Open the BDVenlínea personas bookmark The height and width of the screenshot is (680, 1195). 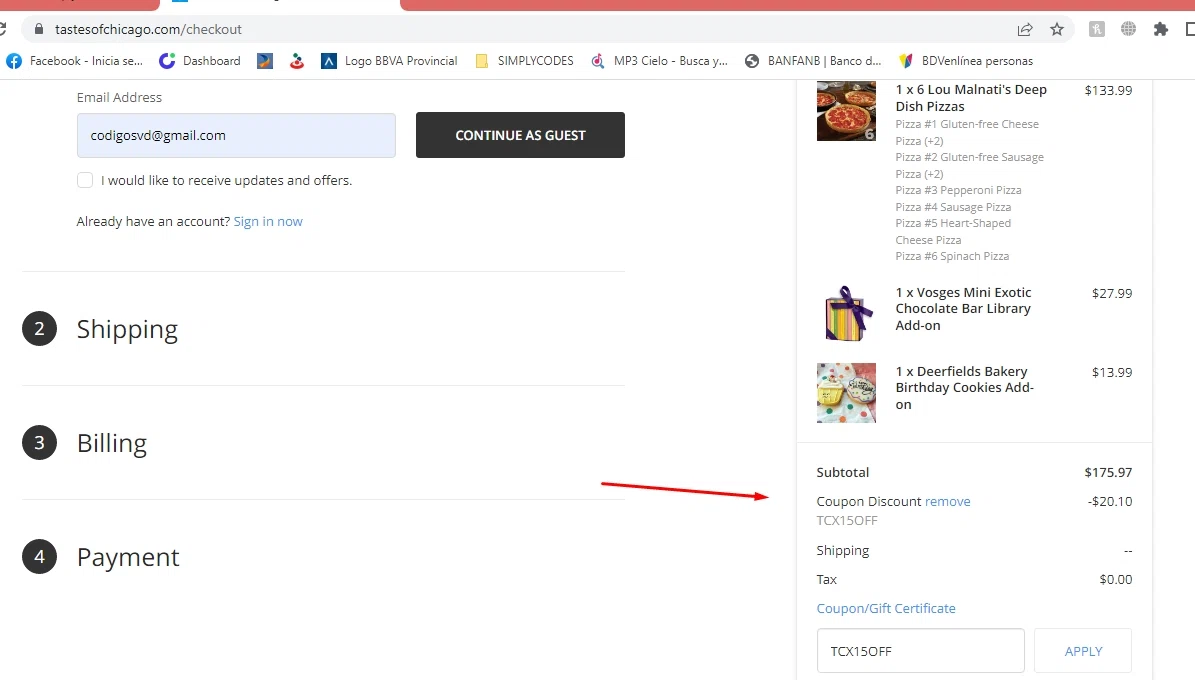[966, 61]
